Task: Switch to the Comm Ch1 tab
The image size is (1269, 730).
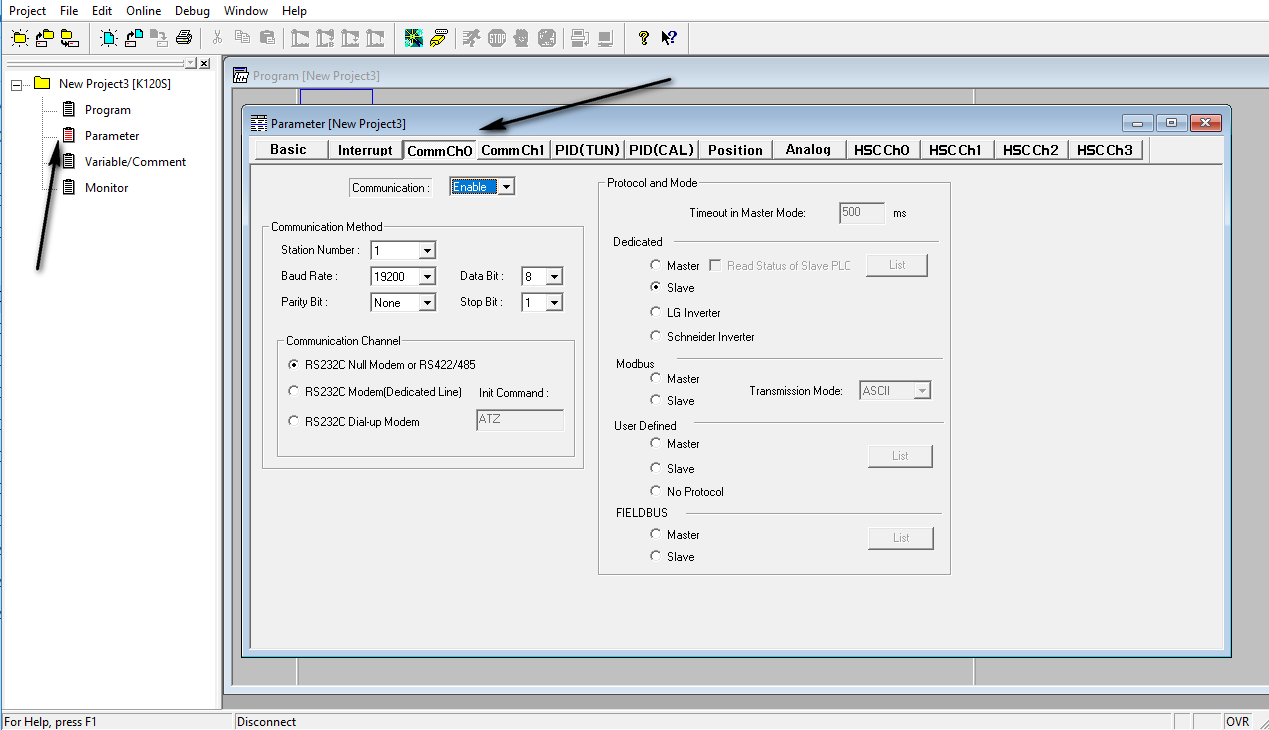Action: [x=513, y=150]
